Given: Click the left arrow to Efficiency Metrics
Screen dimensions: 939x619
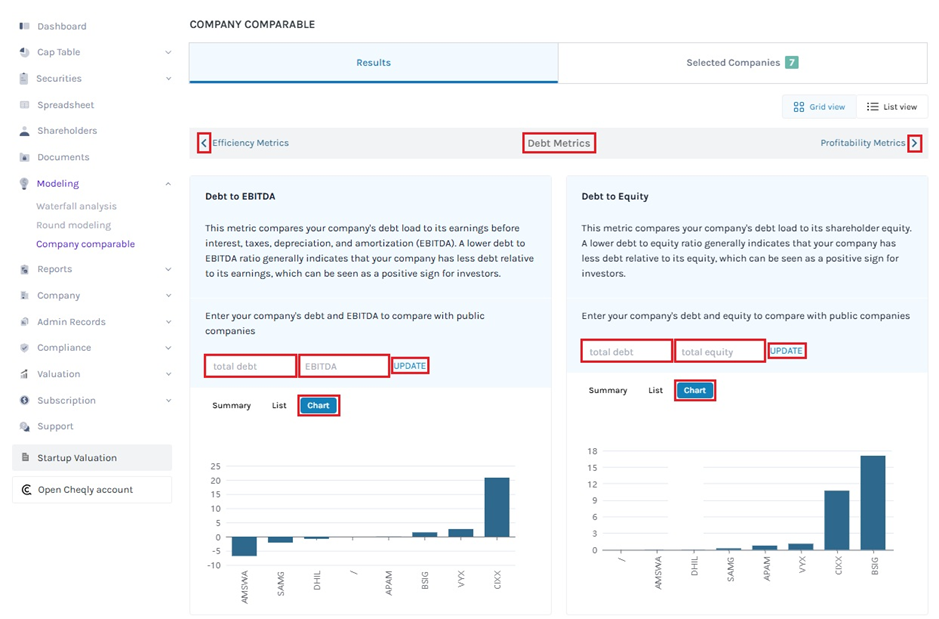Looking at the screenshot, I should (x=204, y=143).
